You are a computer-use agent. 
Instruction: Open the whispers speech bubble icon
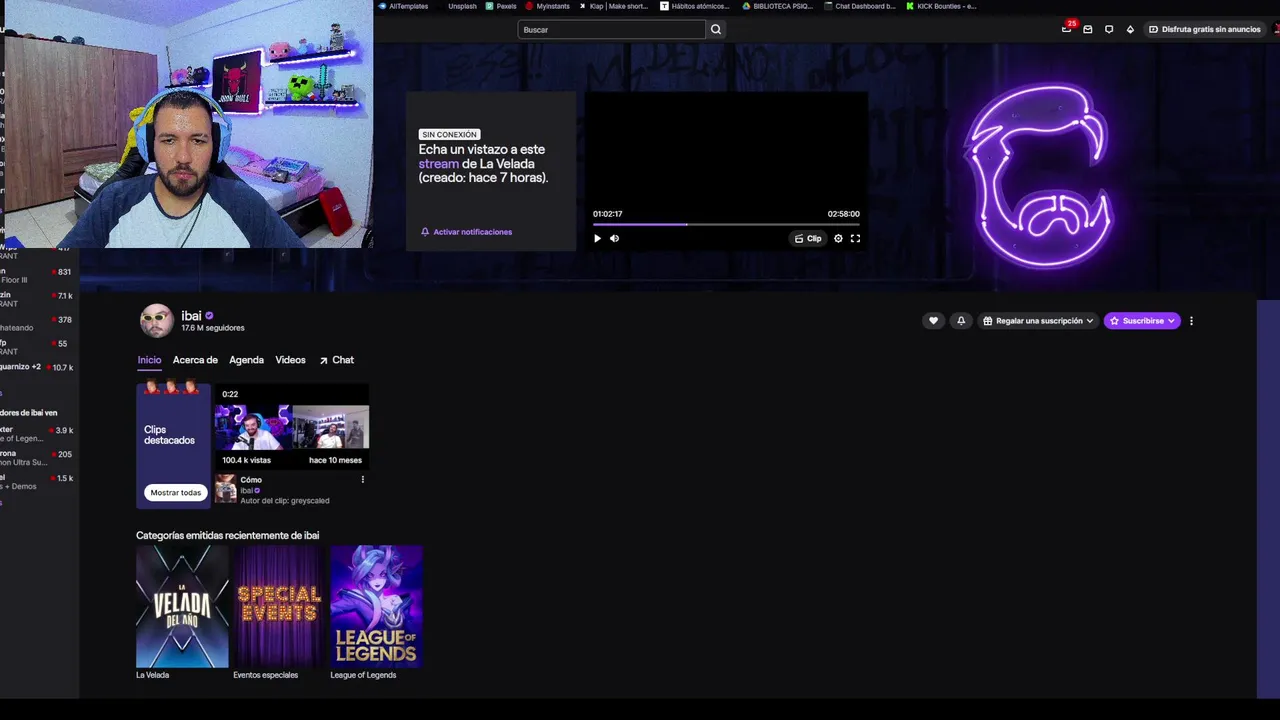coord(1109,29)
